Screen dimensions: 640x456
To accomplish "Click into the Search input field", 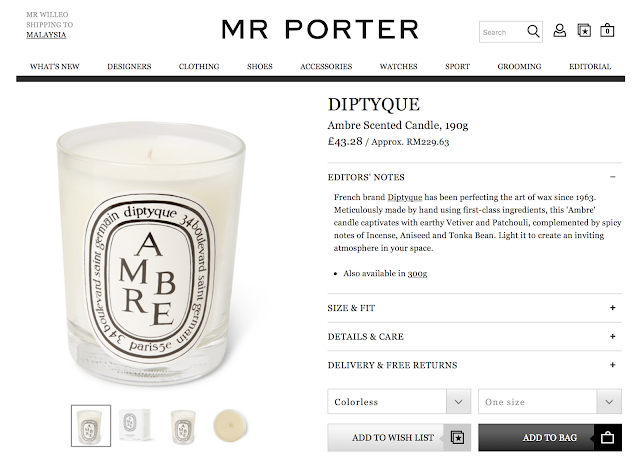I will 502,32.
